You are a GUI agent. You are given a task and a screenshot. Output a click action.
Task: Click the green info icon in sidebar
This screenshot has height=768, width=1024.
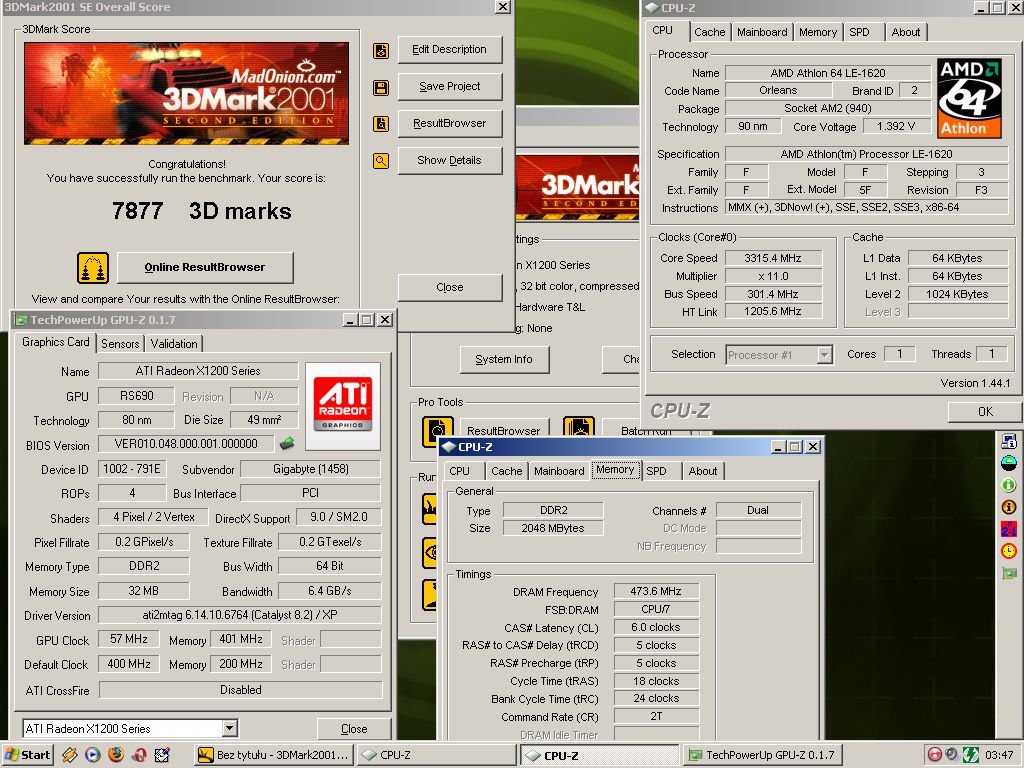1009,485
